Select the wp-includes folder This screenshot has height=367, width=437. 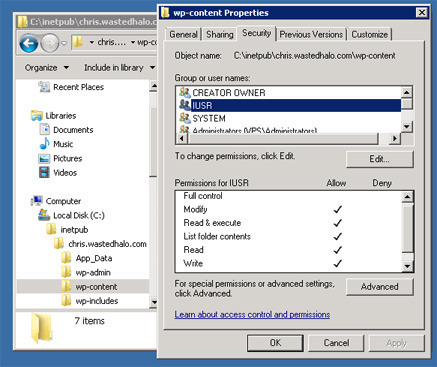[x=97, y=301]
